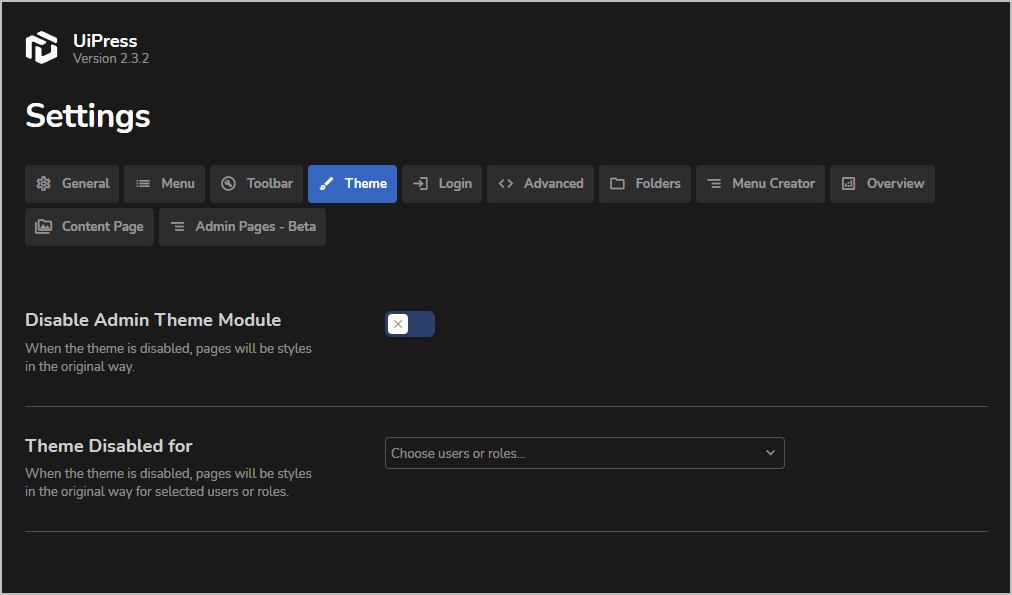Click the sign-in arrow icon on Login tab

point(420,184)
